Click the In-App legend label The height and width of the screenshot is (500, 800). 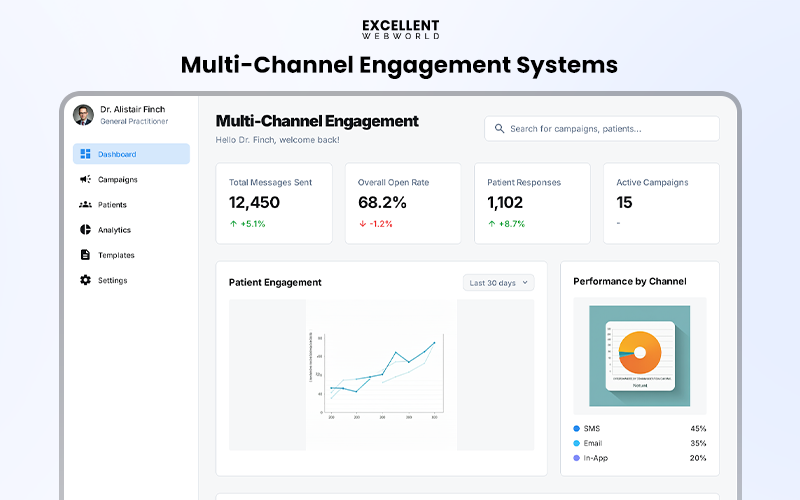click(x=595, y=458)
